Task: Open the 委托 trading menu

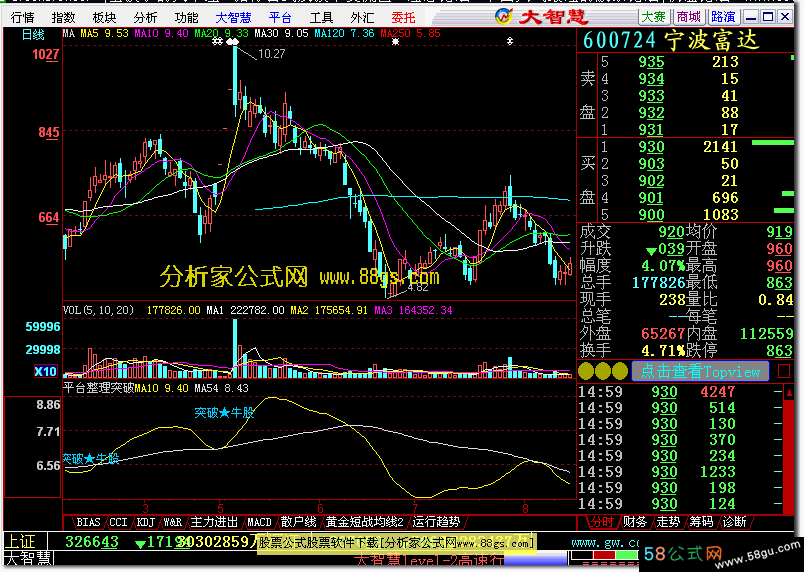Action: click(403, 18)
